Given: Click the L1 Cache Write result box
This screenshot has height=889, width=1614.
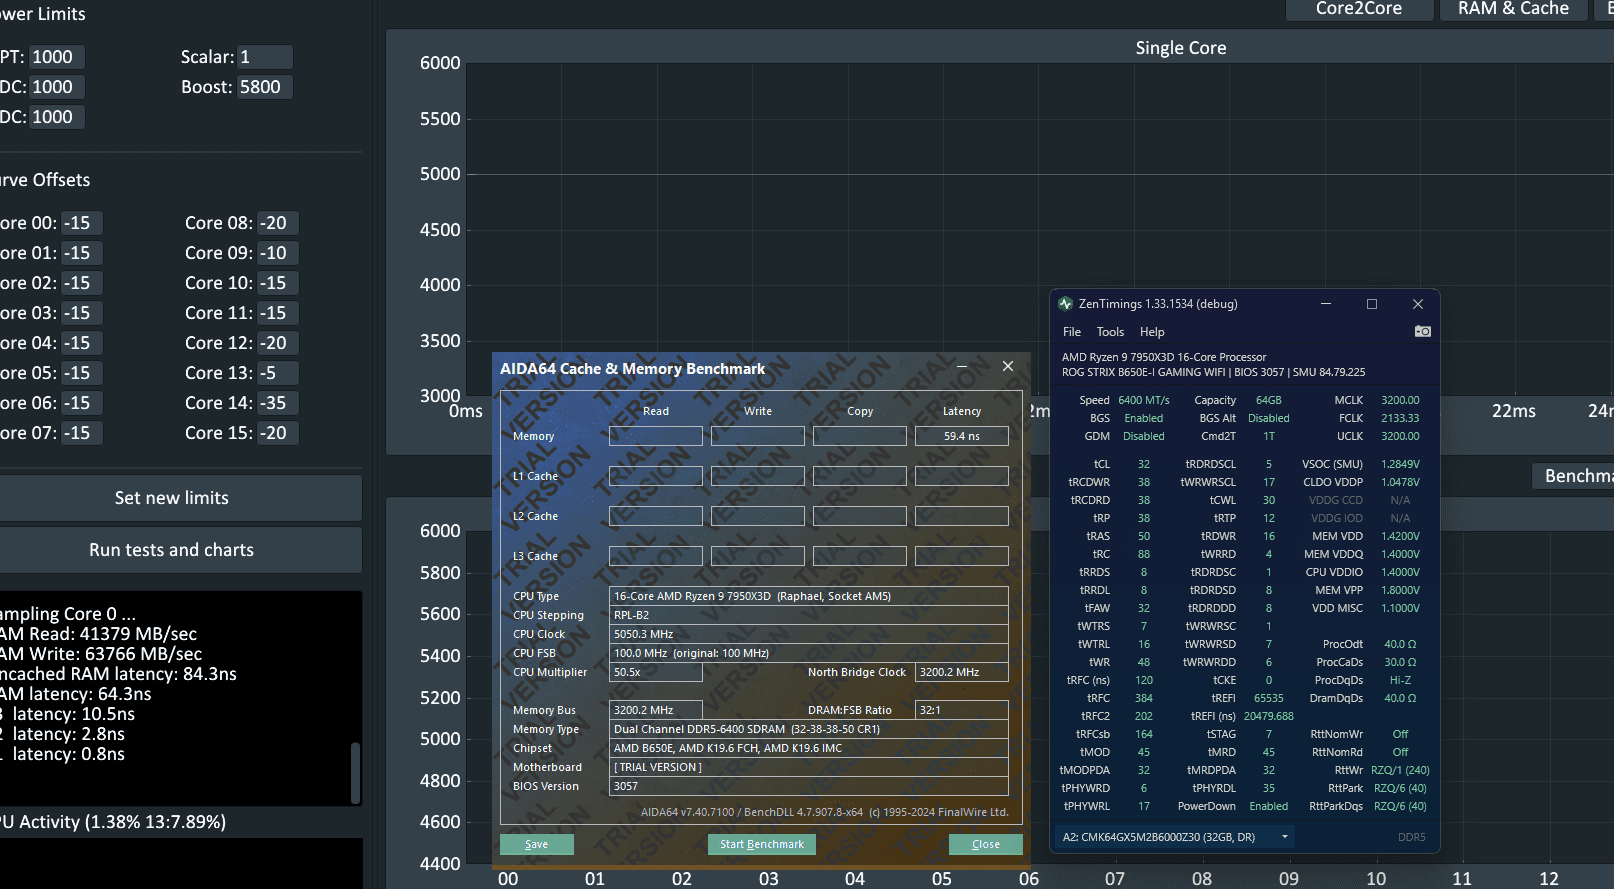Looking at the screenshot, I should tap(758, 476).
